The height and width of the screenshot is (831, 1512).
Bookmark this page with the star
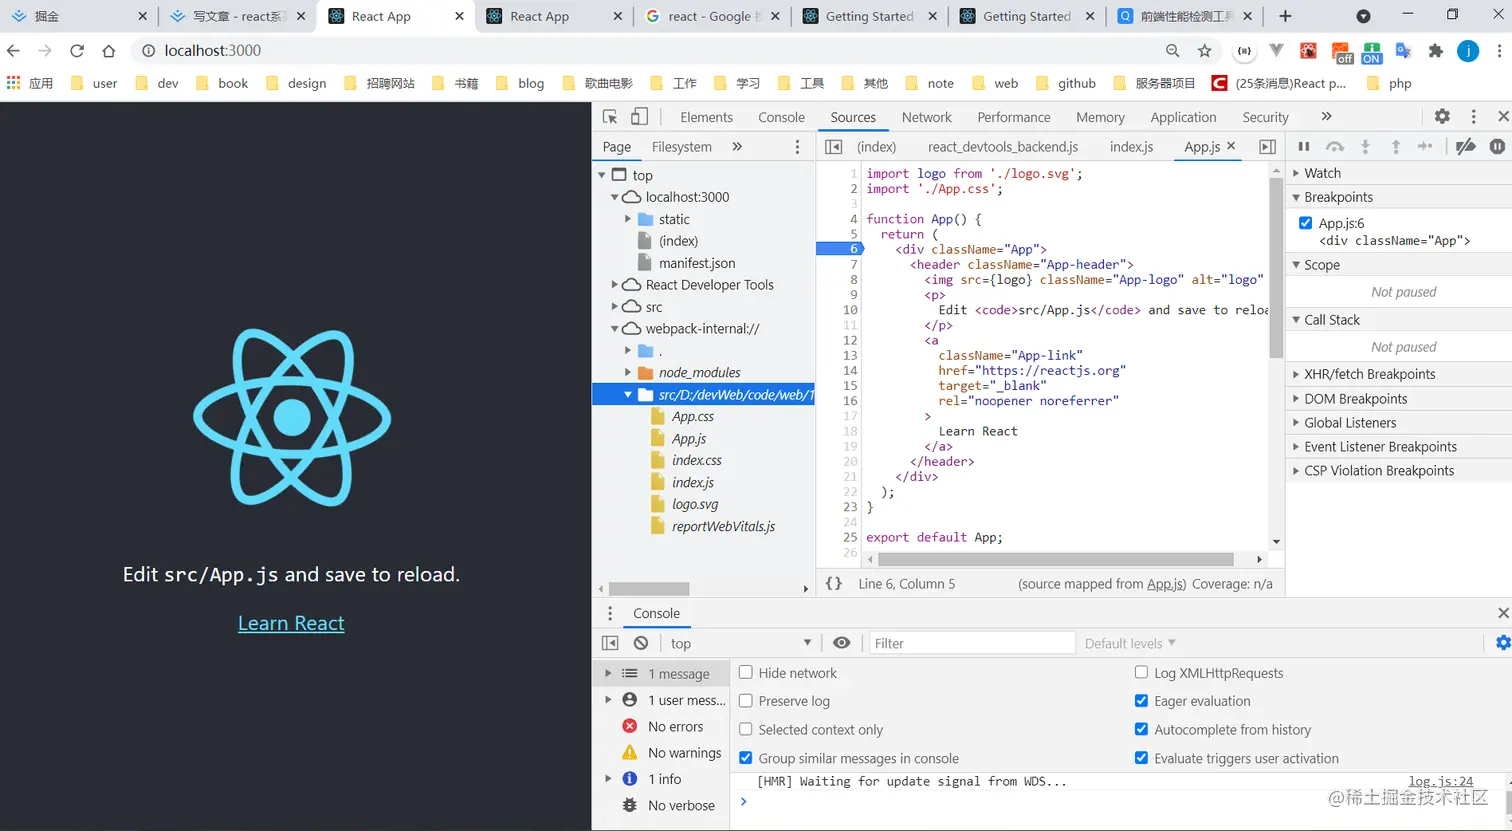(x=1205, y=51)
